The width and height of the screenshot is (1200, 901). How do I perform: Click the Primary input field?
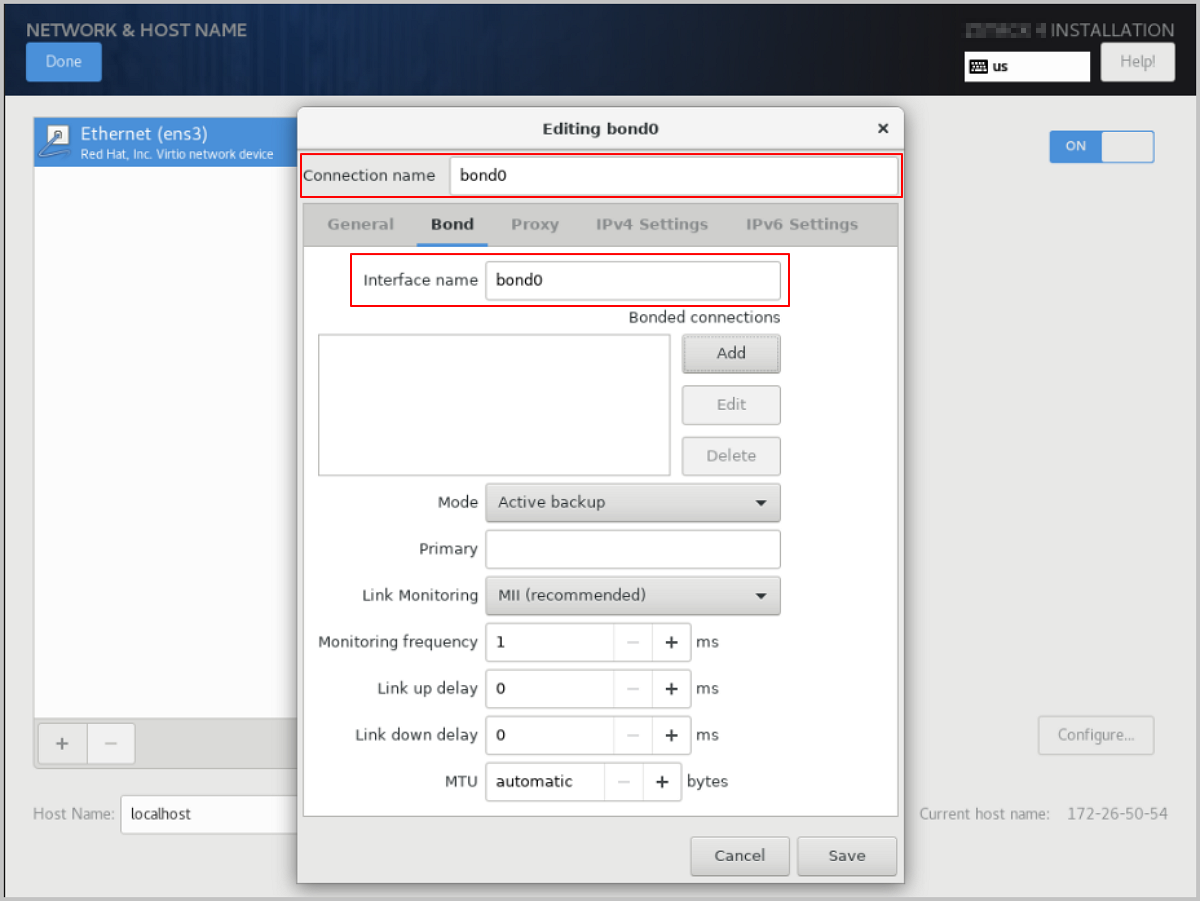pos(632,549)
